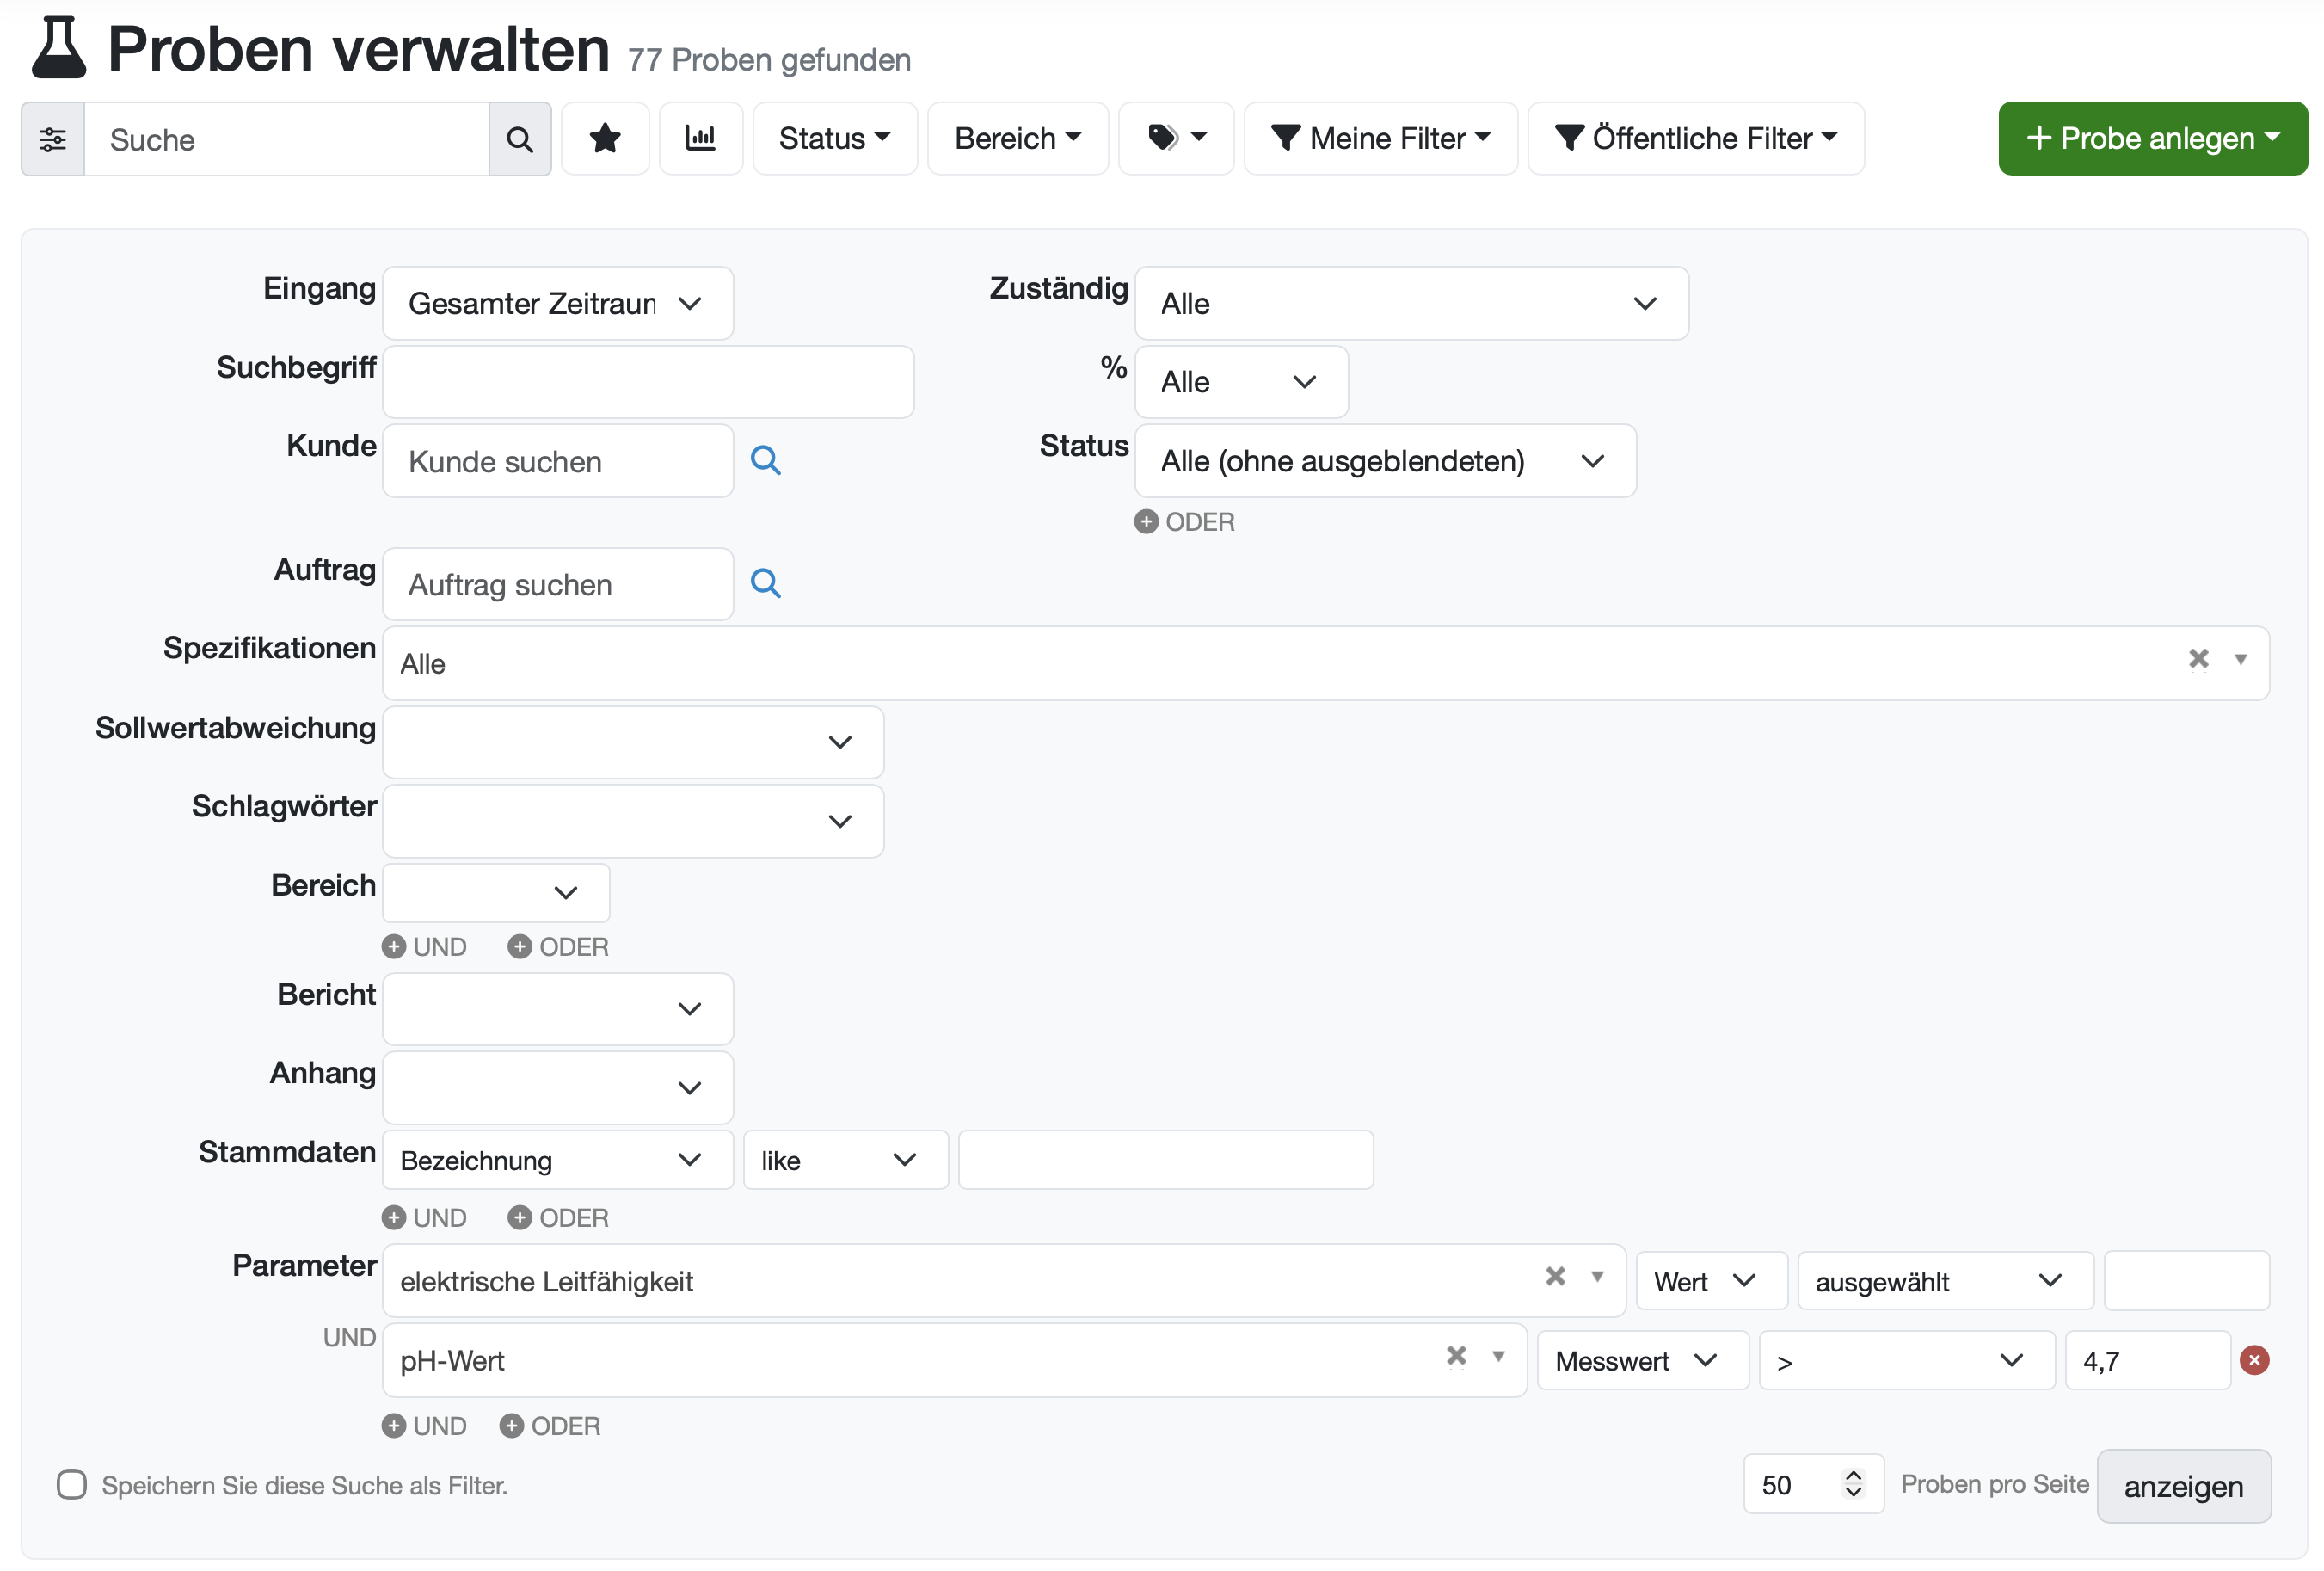Expand the Zuständig dropdown
This screenshot has height=1571, width=2324.
(1410, 303)
